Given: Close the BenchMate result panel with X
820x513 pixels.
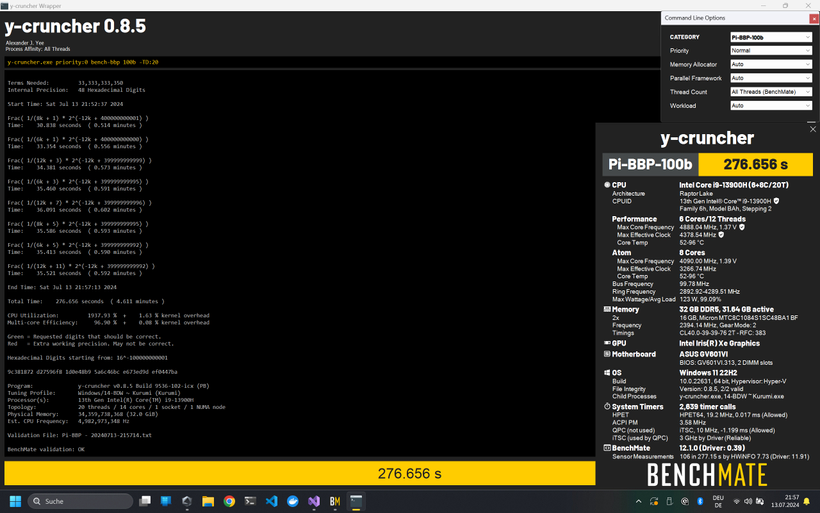Looking at the screenshot, I should pyautogui.click(x=813, y=129).
